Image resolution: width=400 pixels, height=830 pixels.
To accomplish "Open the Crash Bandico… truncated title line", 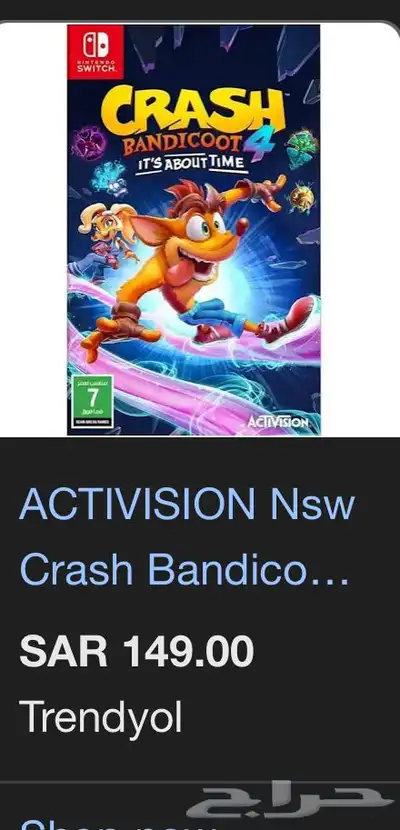I will (x=184, y=571).
